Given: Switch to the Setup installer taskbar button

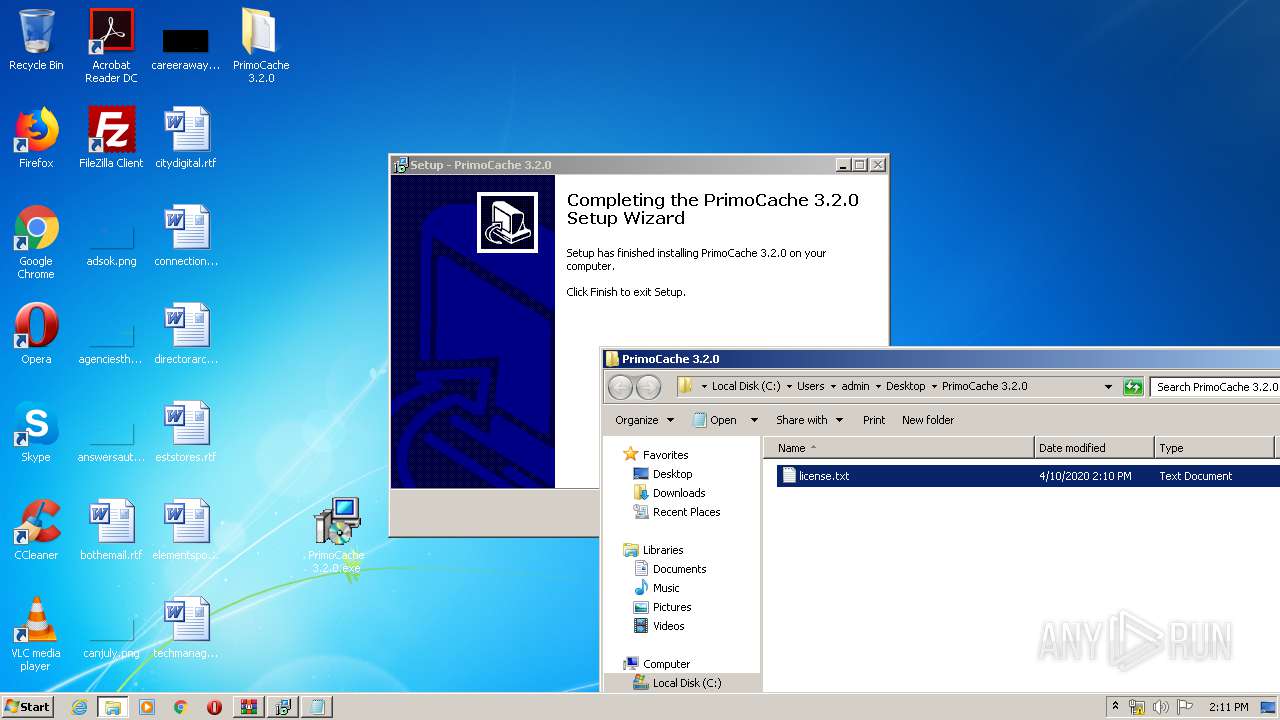Looking at the screenshot, I should pyautogui.click(x=283, y=707).
